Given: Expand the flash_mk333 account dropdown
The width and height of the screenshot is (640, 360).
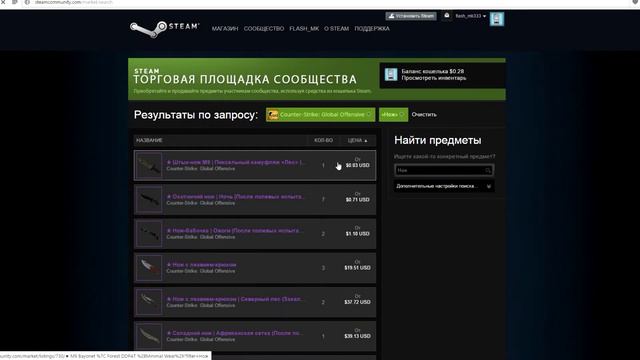Looking at the screenshot, I should tap(471, 16).
